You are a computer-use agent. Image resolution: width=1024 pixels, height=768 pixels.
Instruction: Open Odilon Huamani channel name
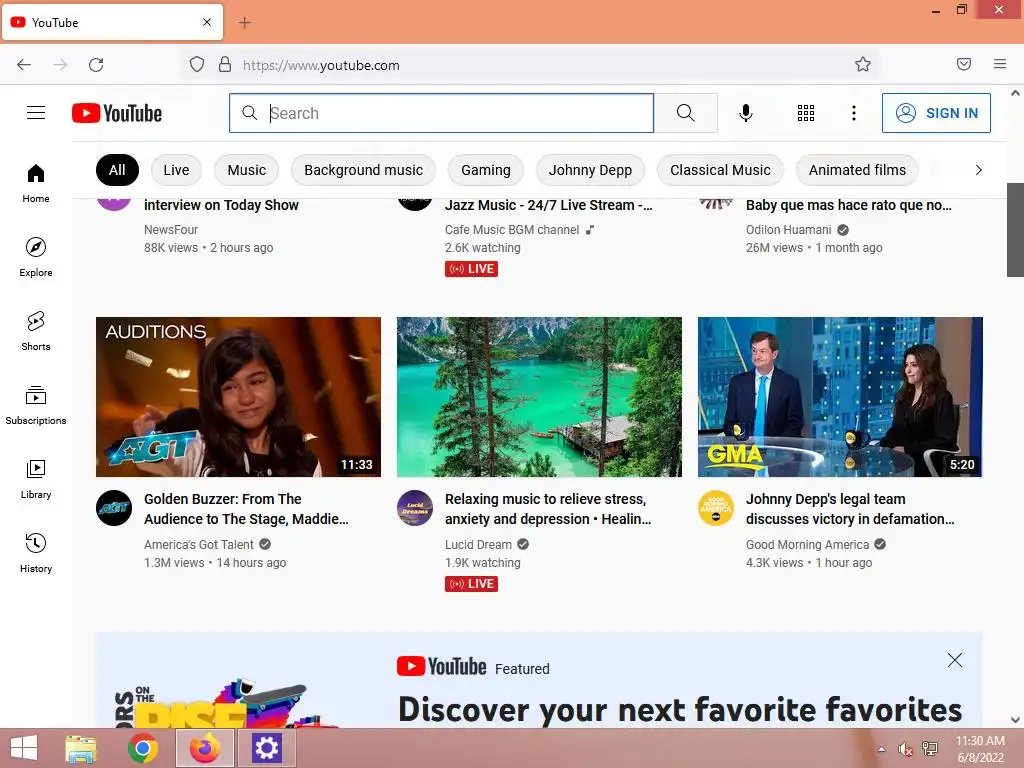pyautogui.click(x=788, y=230)
